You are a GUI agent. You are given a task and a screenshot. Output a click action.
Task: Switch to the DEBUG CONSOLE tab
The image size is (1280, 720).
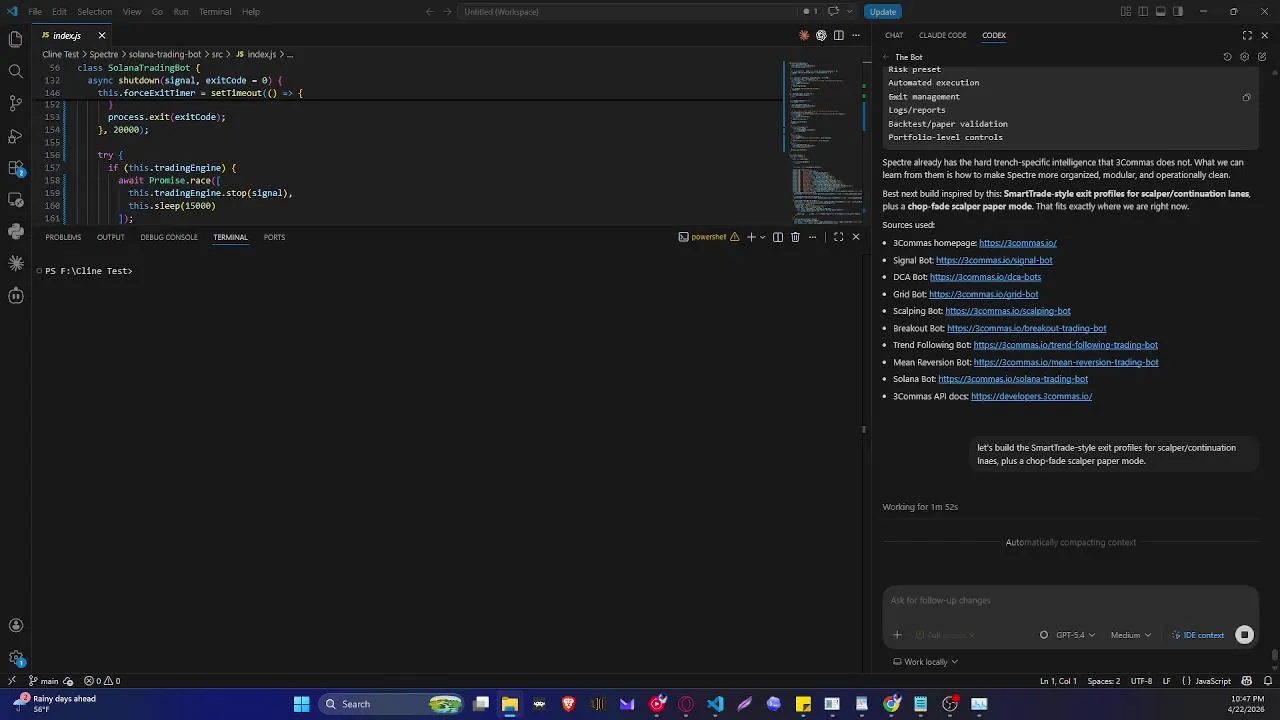[169, 237]
